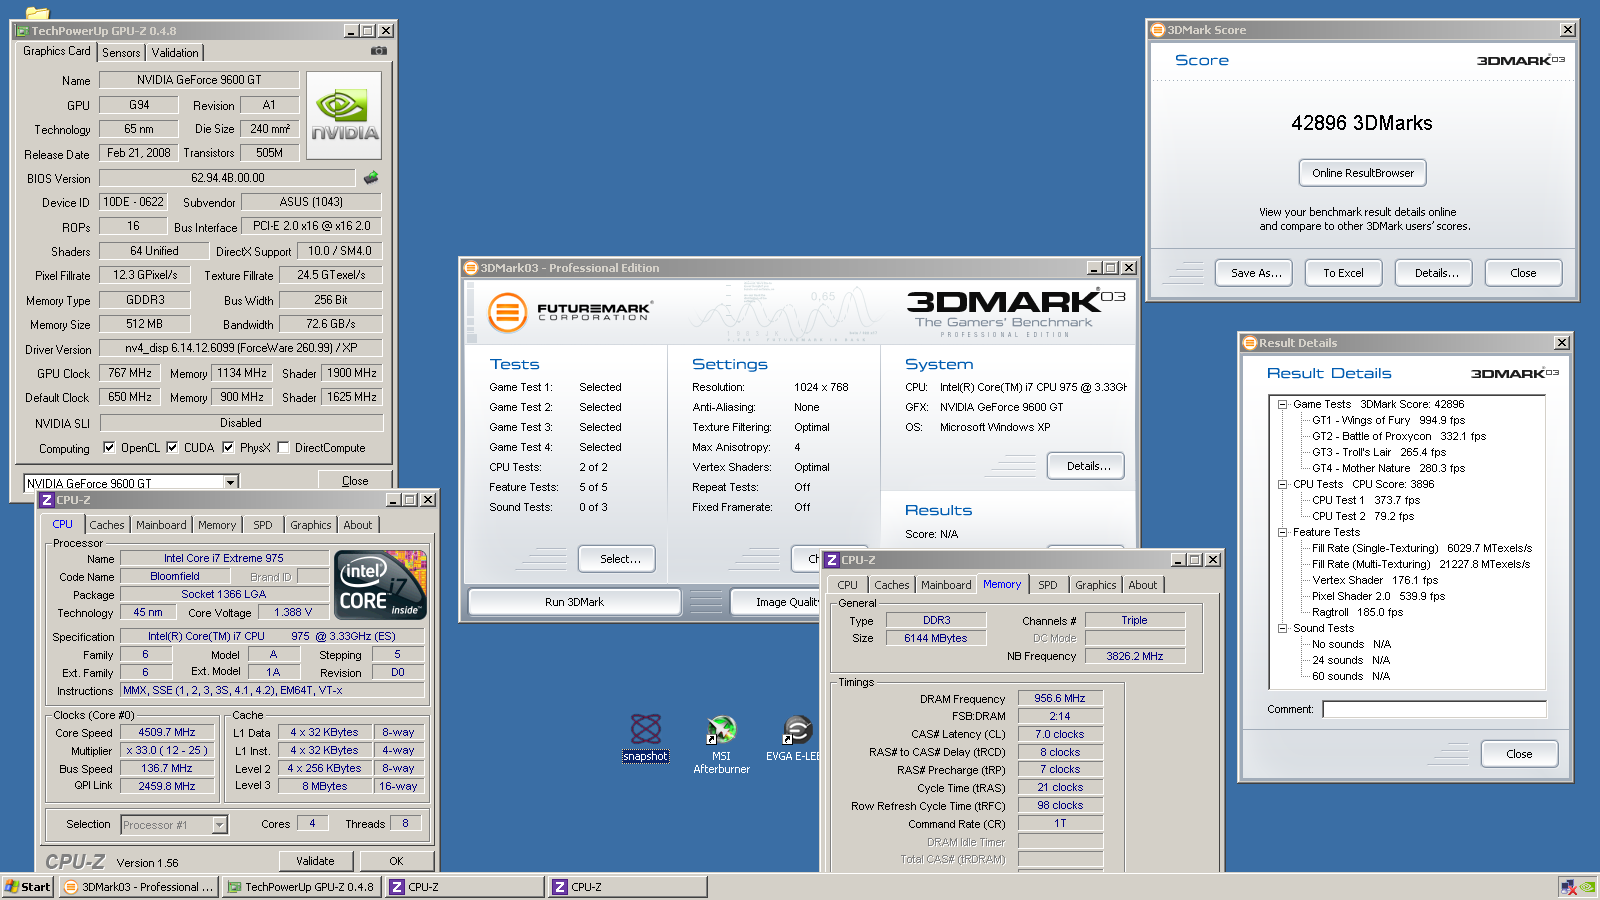Image resolution: width=1600 pixels, height=900 pixels.
Task: Click the GPU-Z screenshot camera icon
Action: click(379, 50)
